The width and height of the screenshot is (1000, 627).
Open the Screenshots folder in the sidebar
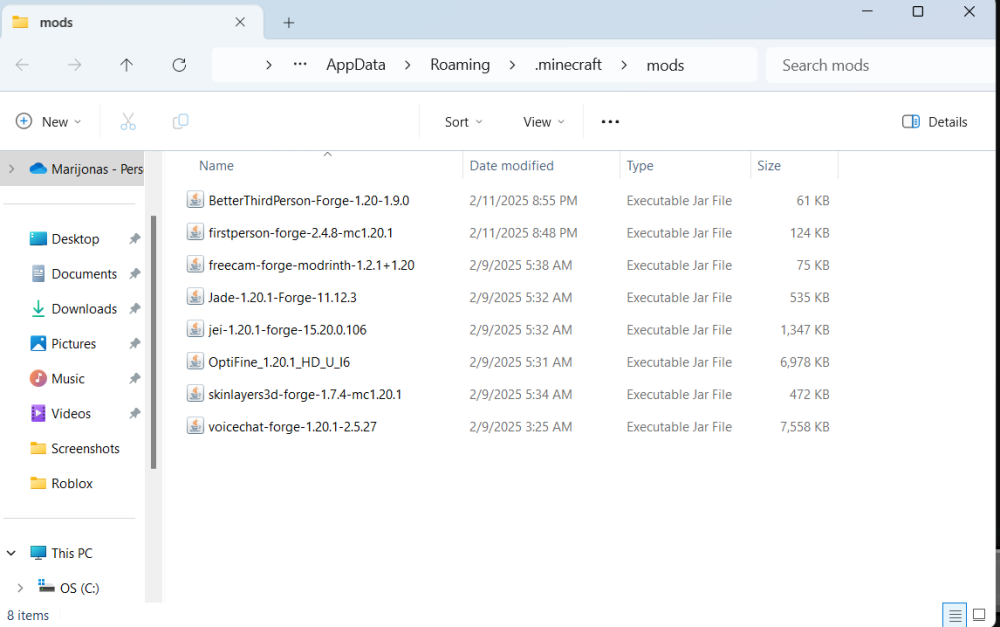[85, 449]
